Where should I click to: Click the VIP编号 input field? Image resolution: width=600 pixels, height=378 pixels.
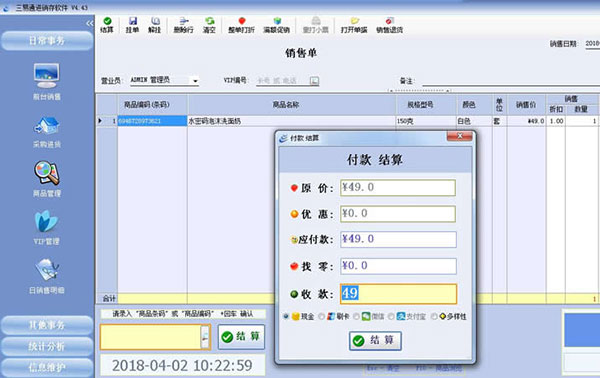[282, 81]
